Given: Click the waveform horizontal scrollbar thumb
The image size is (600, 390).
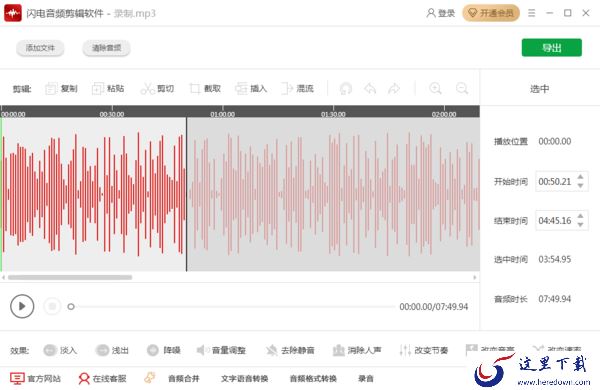Looking at the screenshot, I should 70,277.
